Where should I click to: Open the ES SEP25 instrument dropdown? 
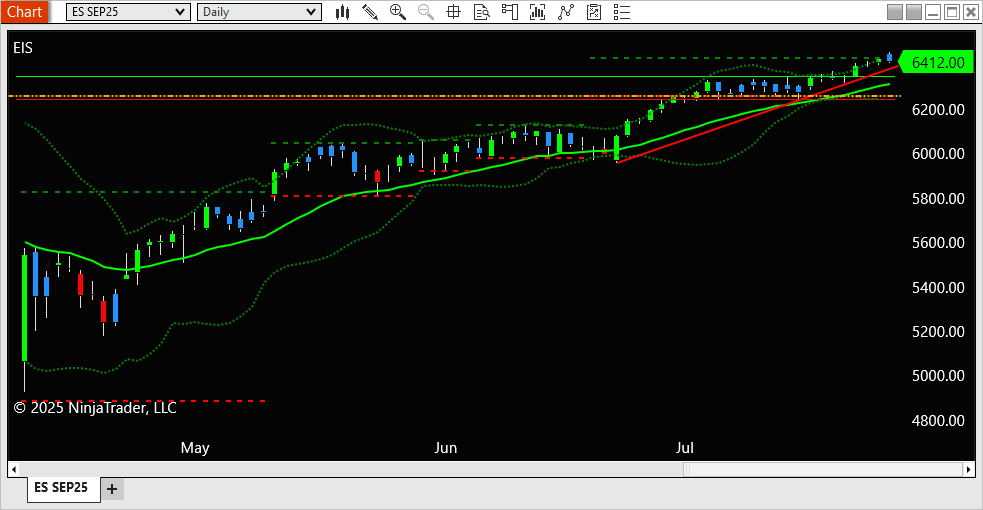pos(129,12)
